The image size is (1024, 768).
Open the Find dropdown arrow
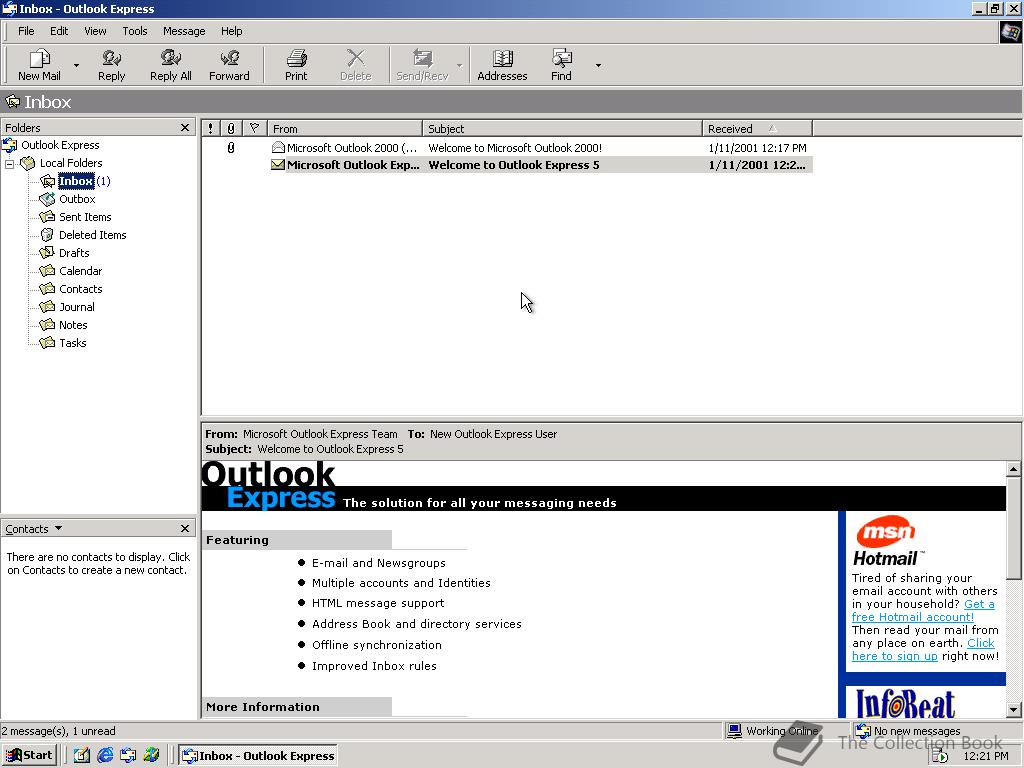598,65
